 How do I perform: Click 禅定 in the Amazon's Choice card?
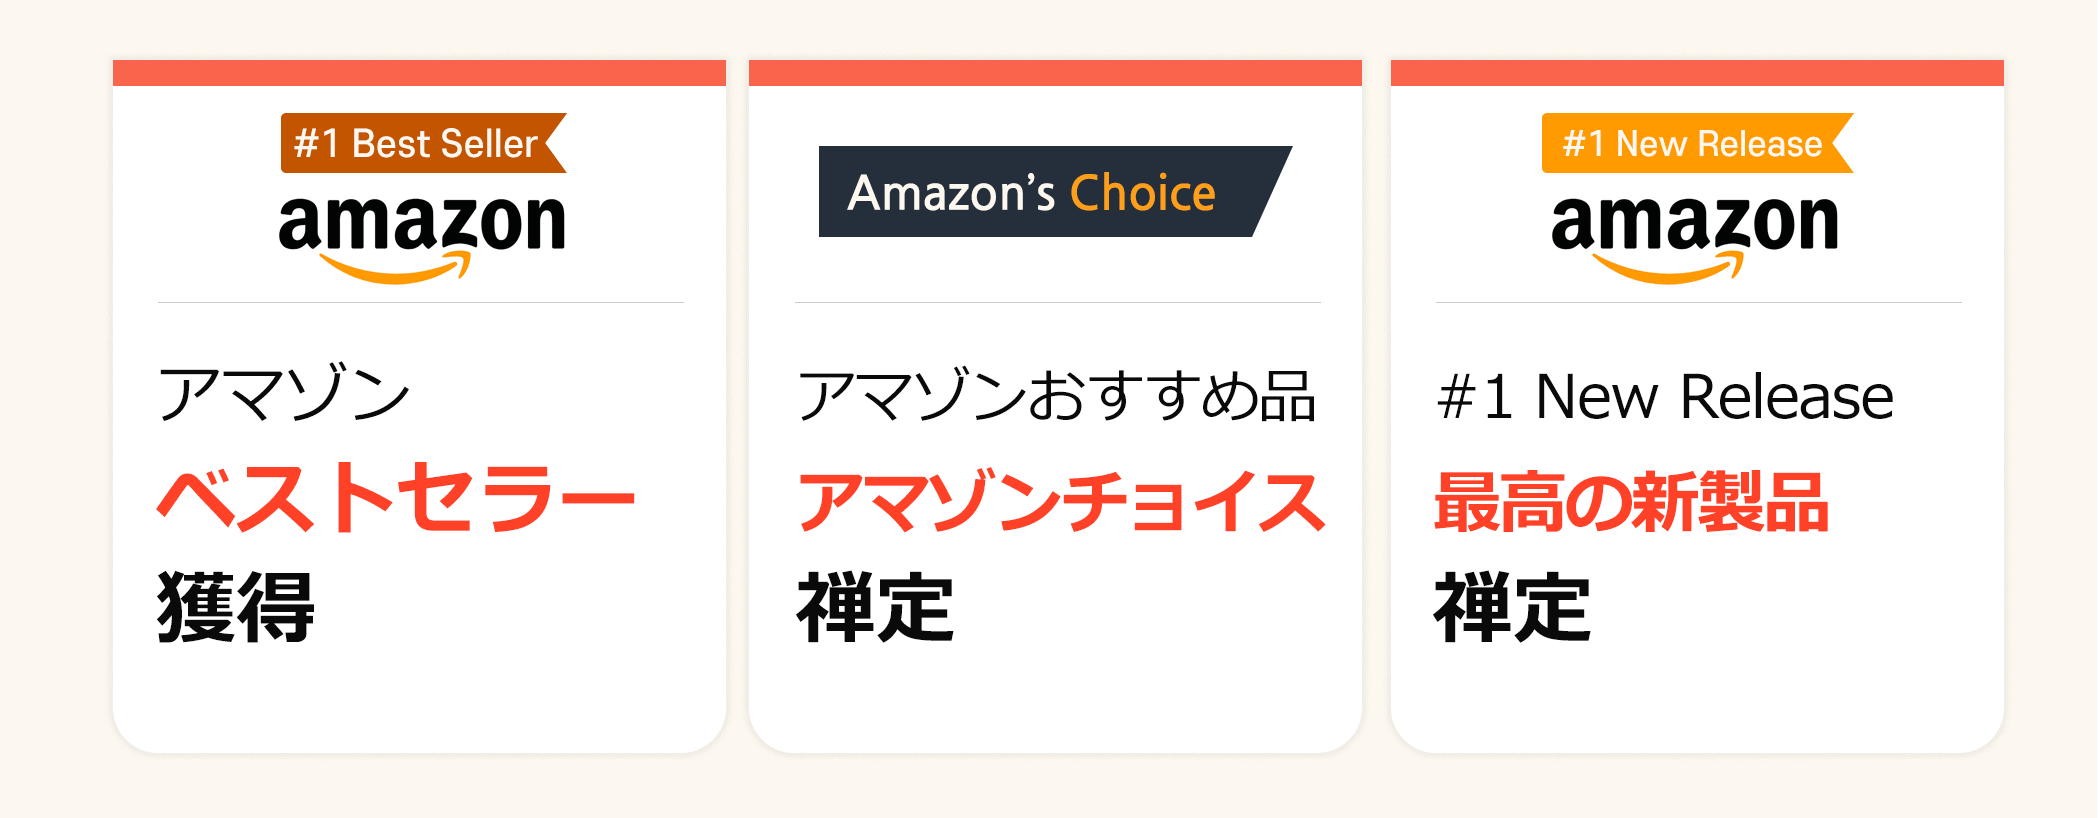(875, 607)
